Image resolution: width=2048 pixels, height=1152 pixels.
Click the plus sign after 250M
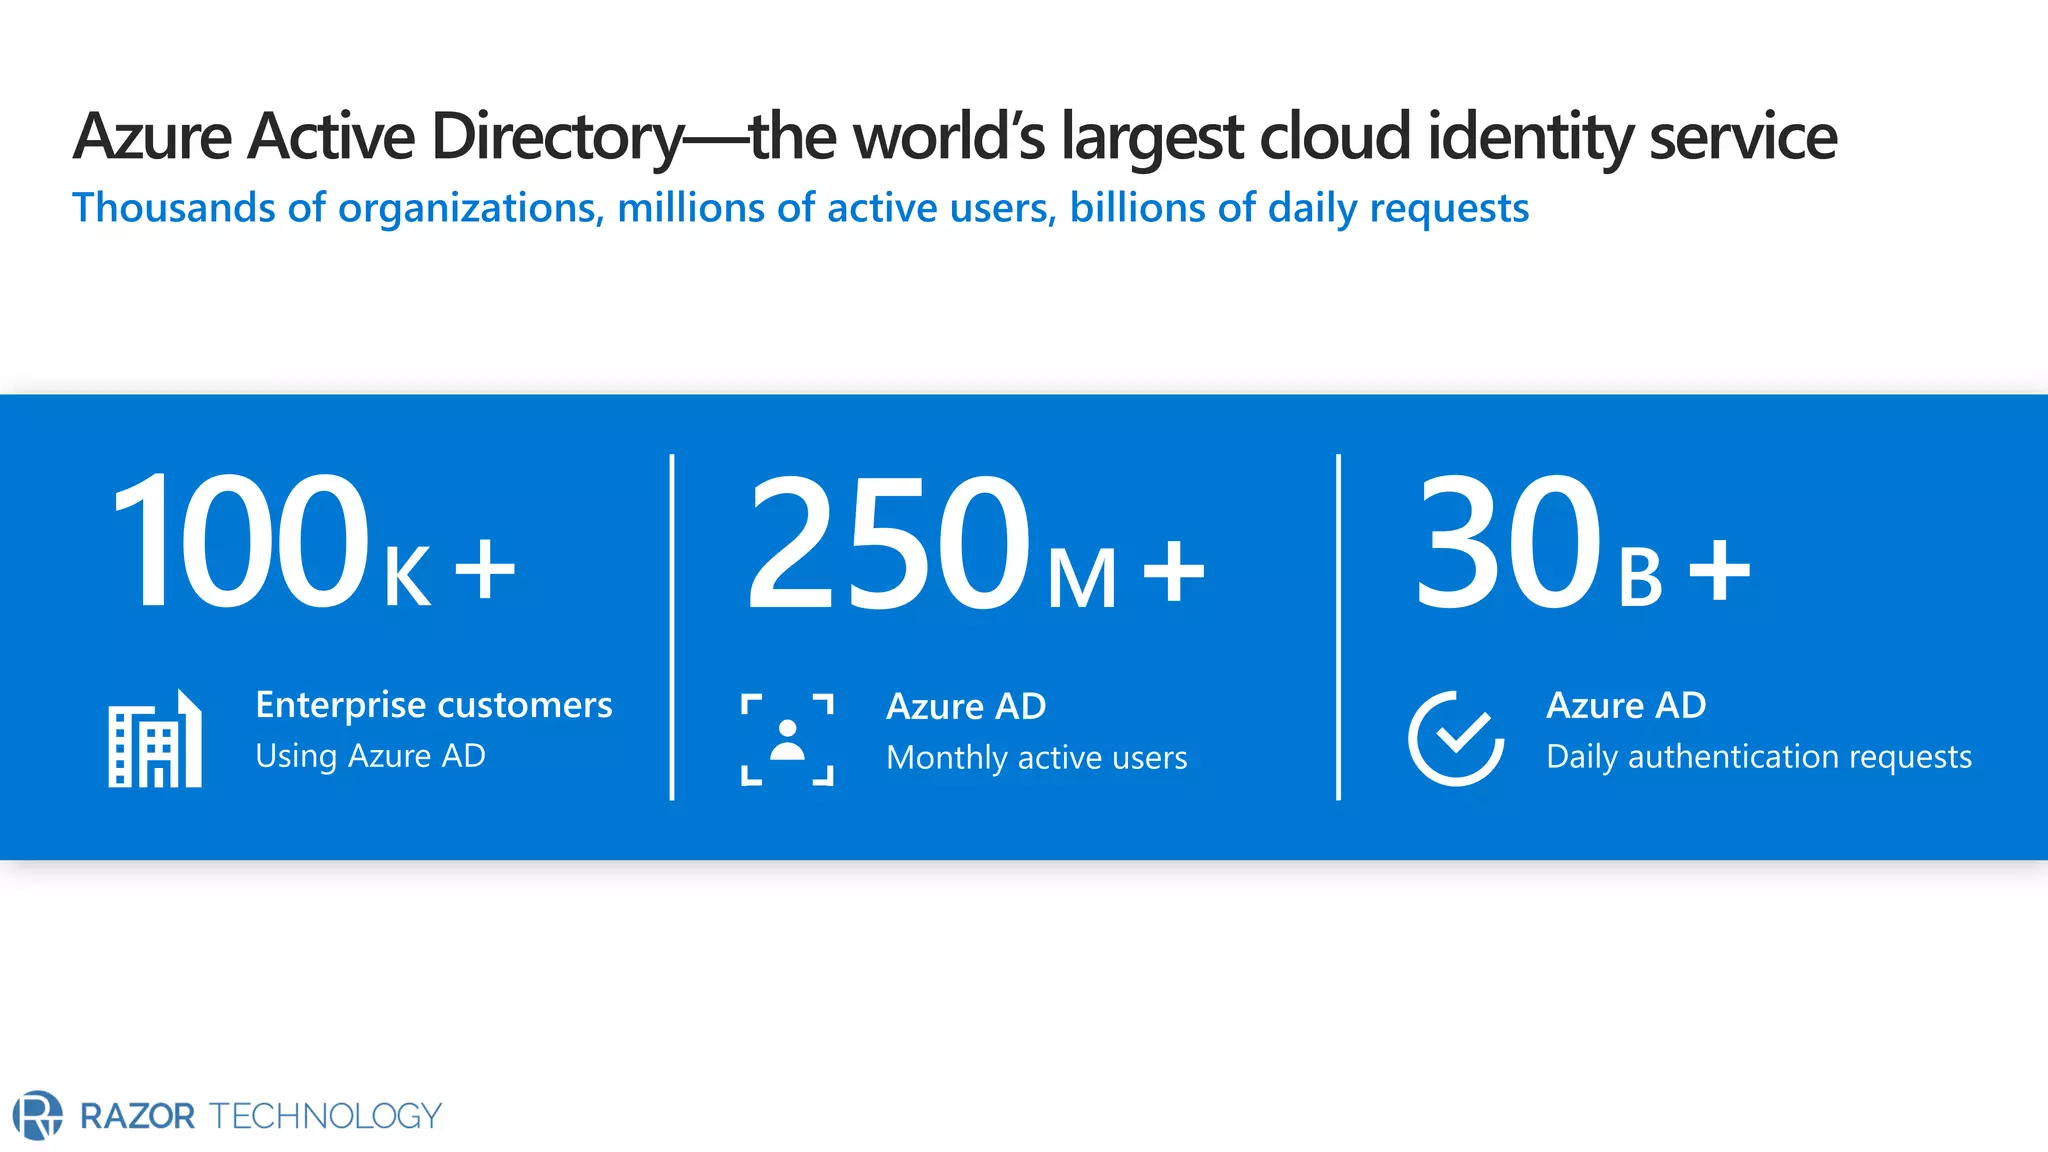click(x=1174, y=572)
